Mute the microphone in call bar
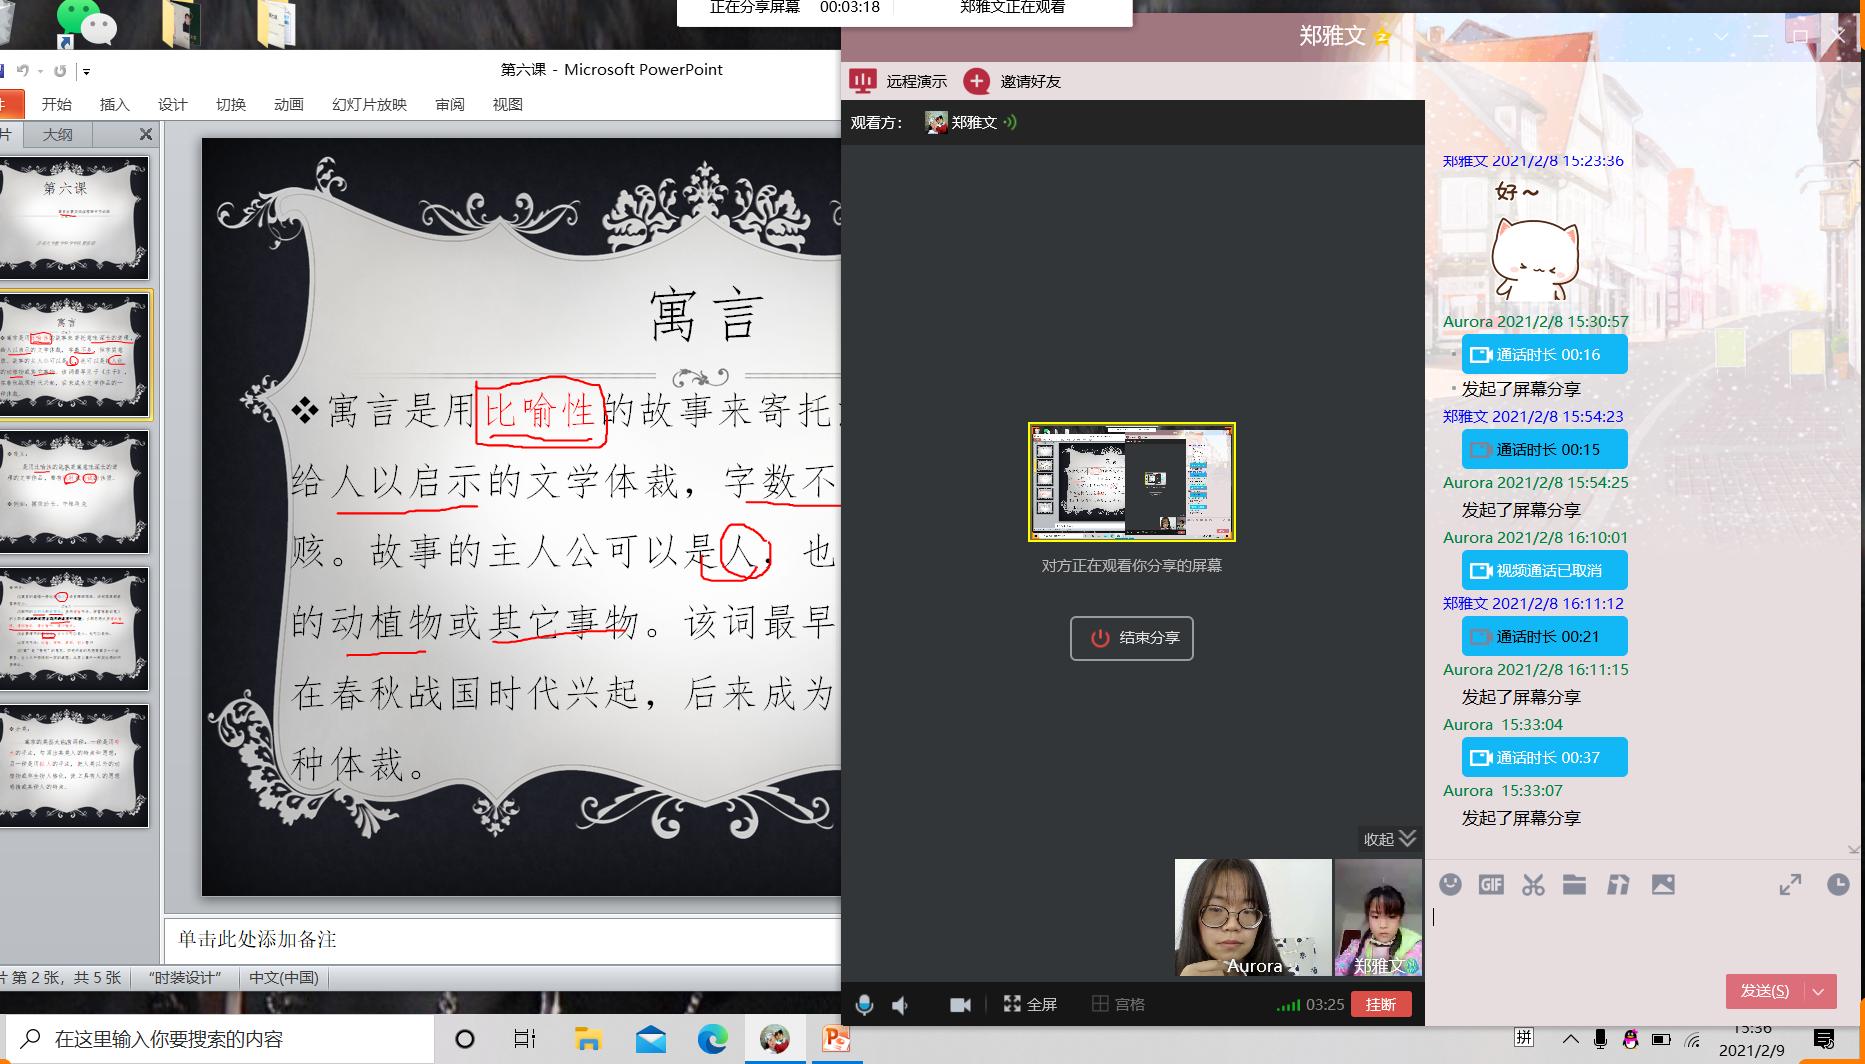 864,1004
